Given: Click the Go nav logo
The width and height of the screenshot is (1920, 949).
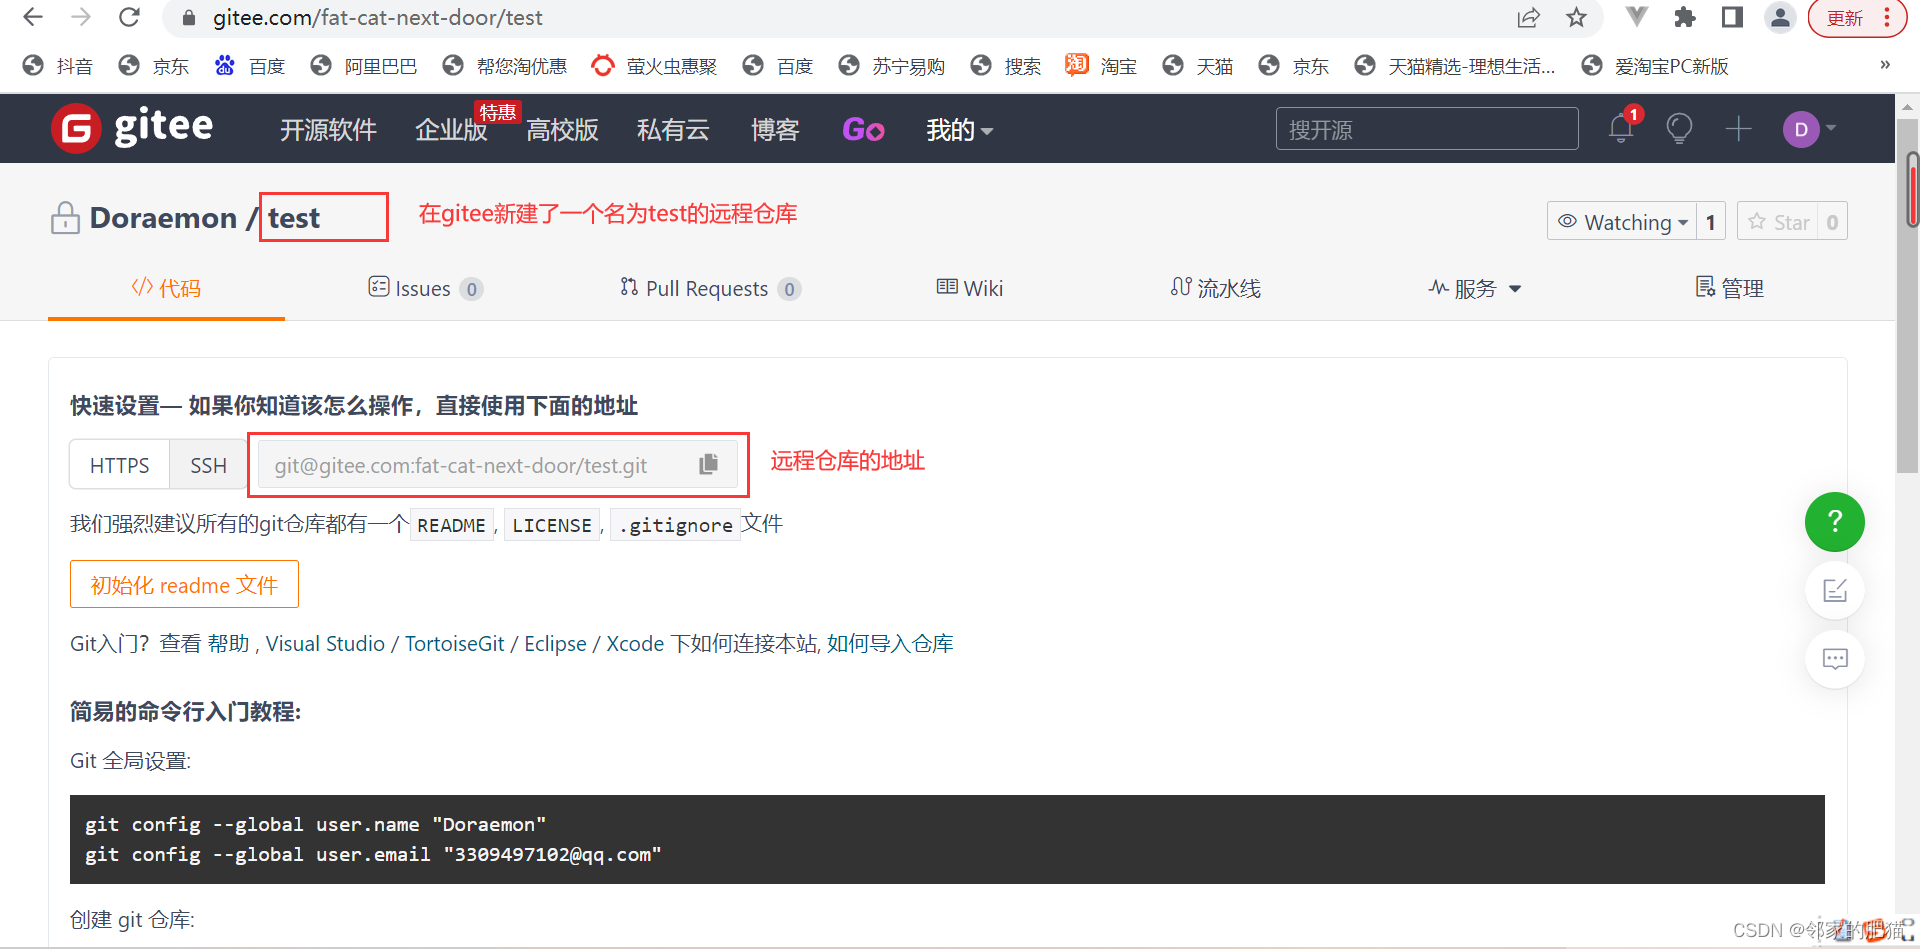Looking at the screenshot, I should (x=863, y=130).
